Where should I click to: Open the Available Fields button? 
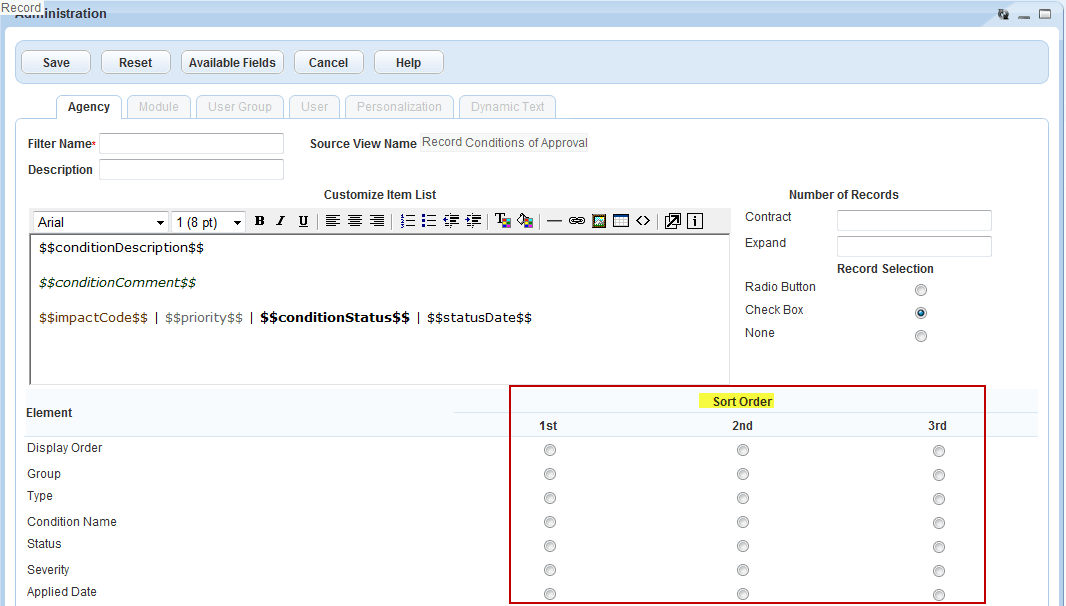pyautogui.click(x=232, y=62)
